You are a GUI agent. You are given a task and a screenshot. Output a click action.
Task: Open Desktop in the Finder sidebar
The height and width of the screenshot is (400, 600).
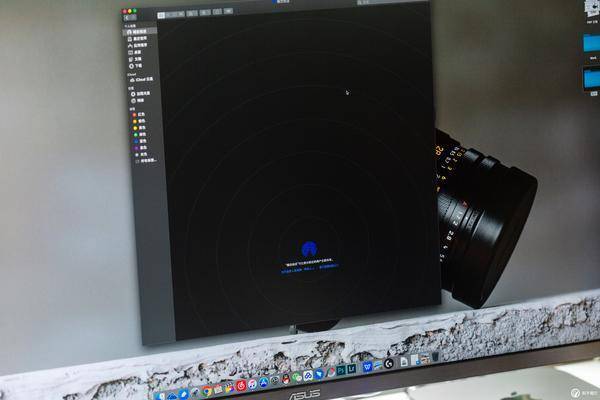(x=135, y=52)
